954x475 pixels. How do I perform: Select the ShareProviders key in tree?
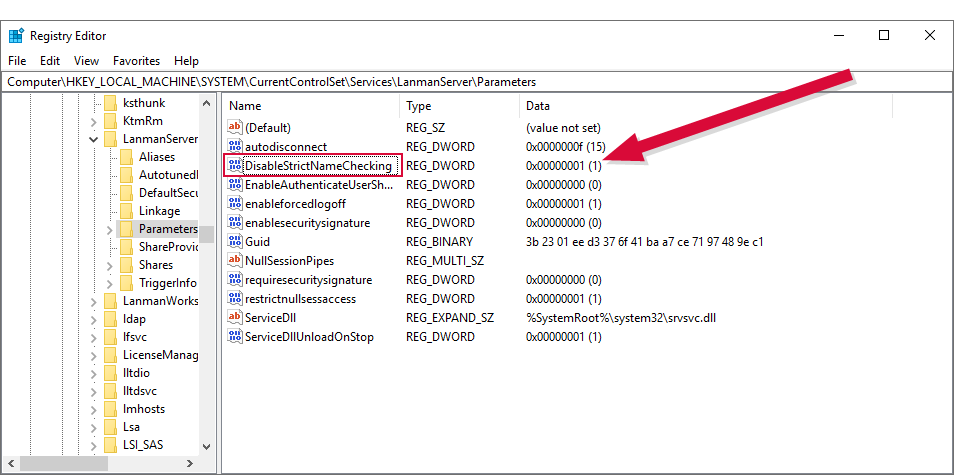click(169, 247)
